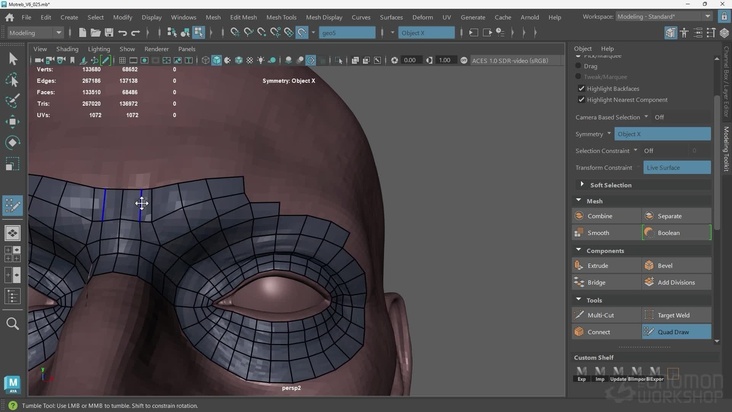Activate the Move tool in toolbox
This screenshot has width=732, height=412.
point(13,122)
